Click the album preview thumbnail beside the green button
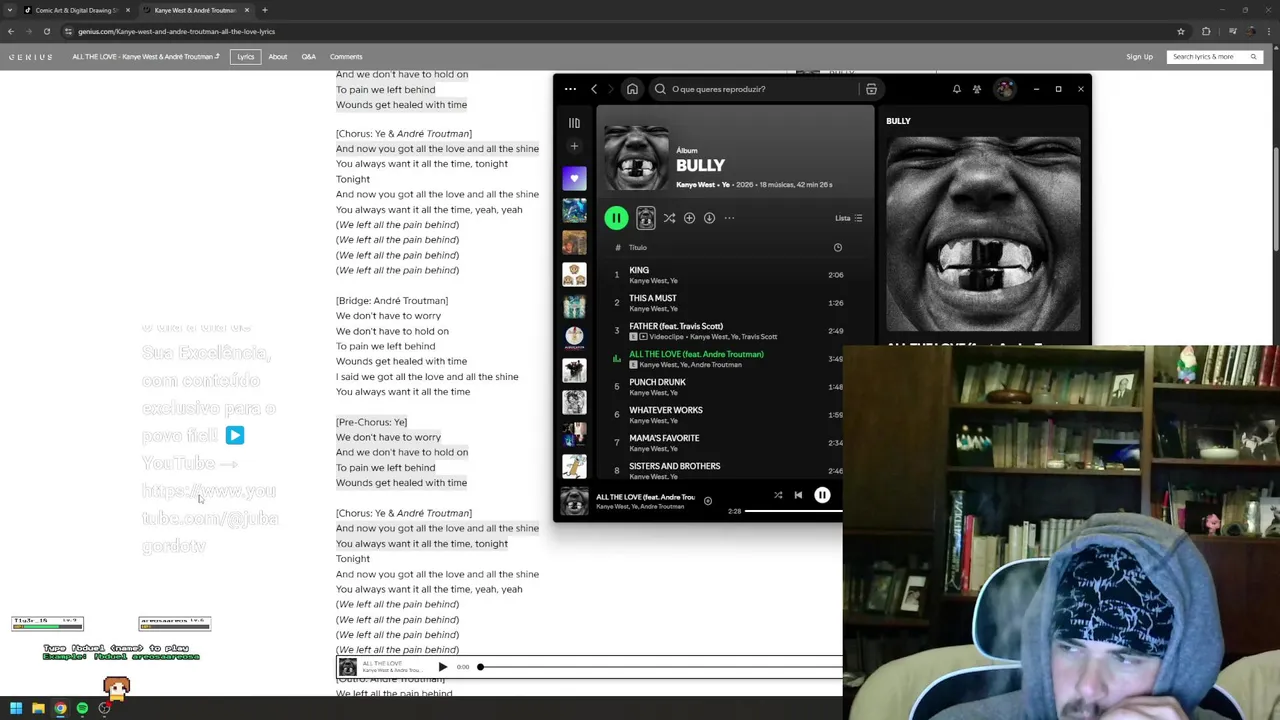1280x720 pixels. pyautogui.click(x=645, y=218)
